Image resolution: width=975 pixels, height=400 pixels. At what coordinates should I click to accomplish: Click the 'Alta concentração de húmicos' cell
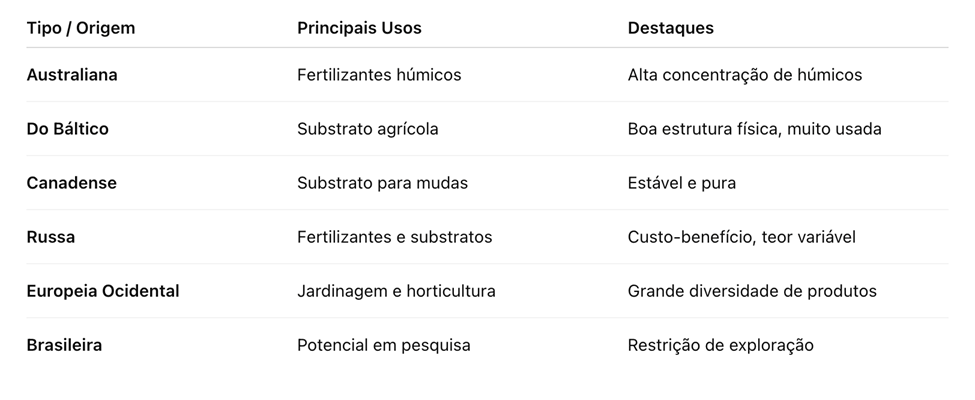(x=744, y=75)
